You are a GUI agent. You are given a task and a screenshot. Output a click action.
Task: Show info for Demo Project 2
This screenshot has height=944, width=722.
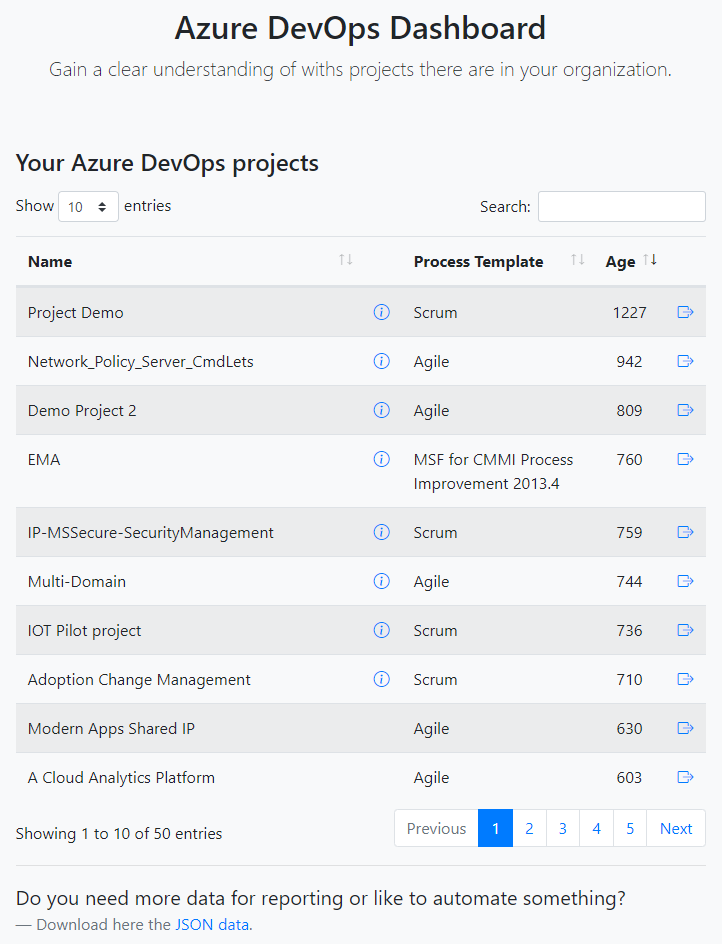click(381, 410)
